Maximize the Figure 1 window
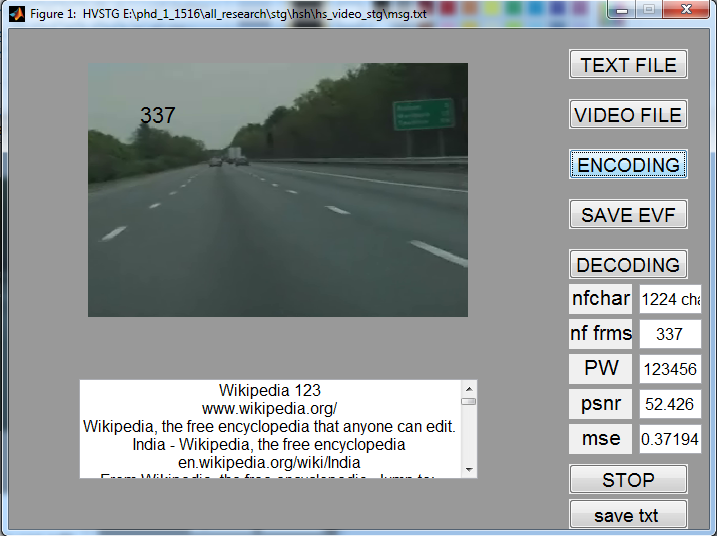Viewport: 717px width, 536px height. [x=648, y=10]
